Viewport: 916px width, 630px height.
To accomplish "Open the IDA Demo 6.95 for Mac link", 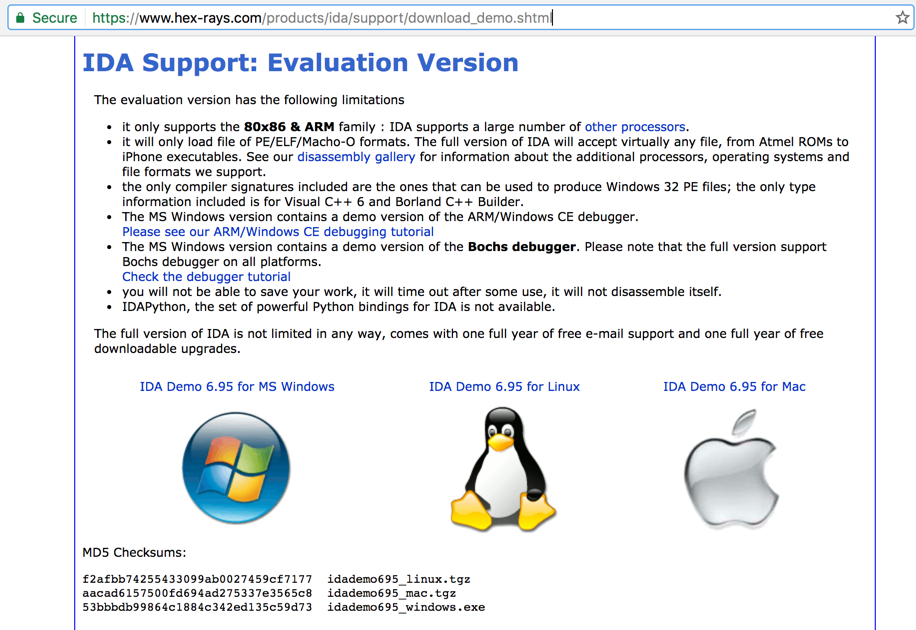I will coord(734,386).
